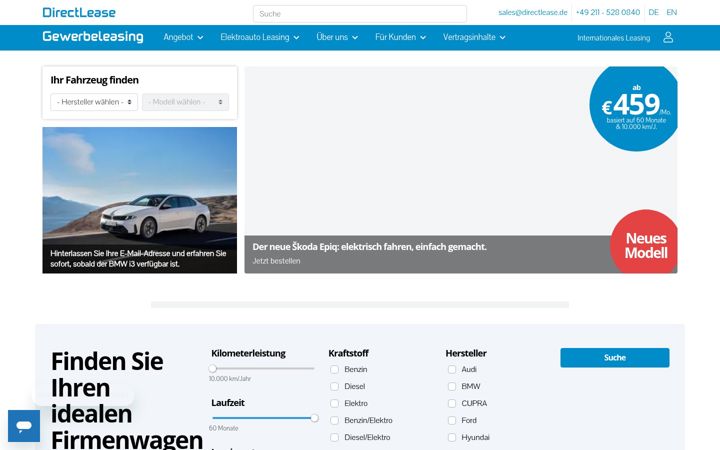Click the Škoda Epiq banner headline
Image resolution: width=720 pixels, height=450 pixels.
click(369, 247)
